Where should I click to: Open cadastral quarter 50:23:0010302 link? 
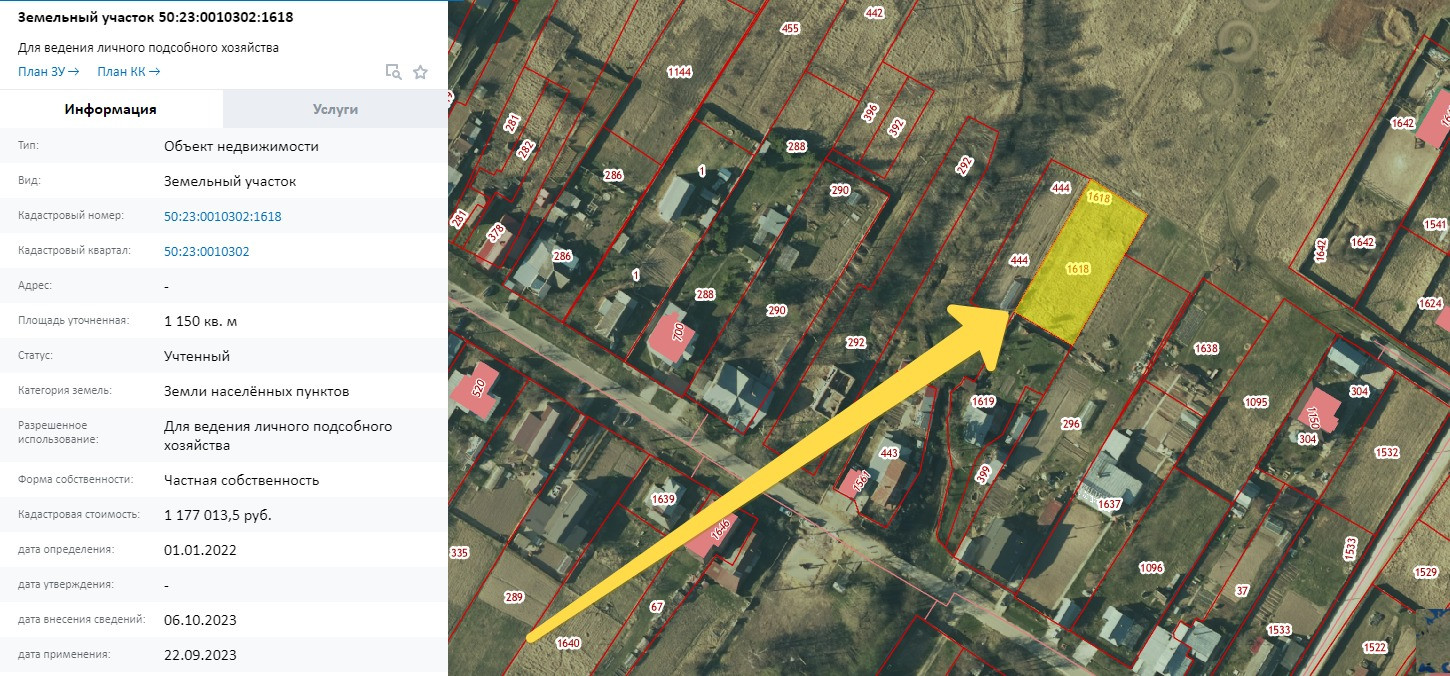click(x=207, y=251)
